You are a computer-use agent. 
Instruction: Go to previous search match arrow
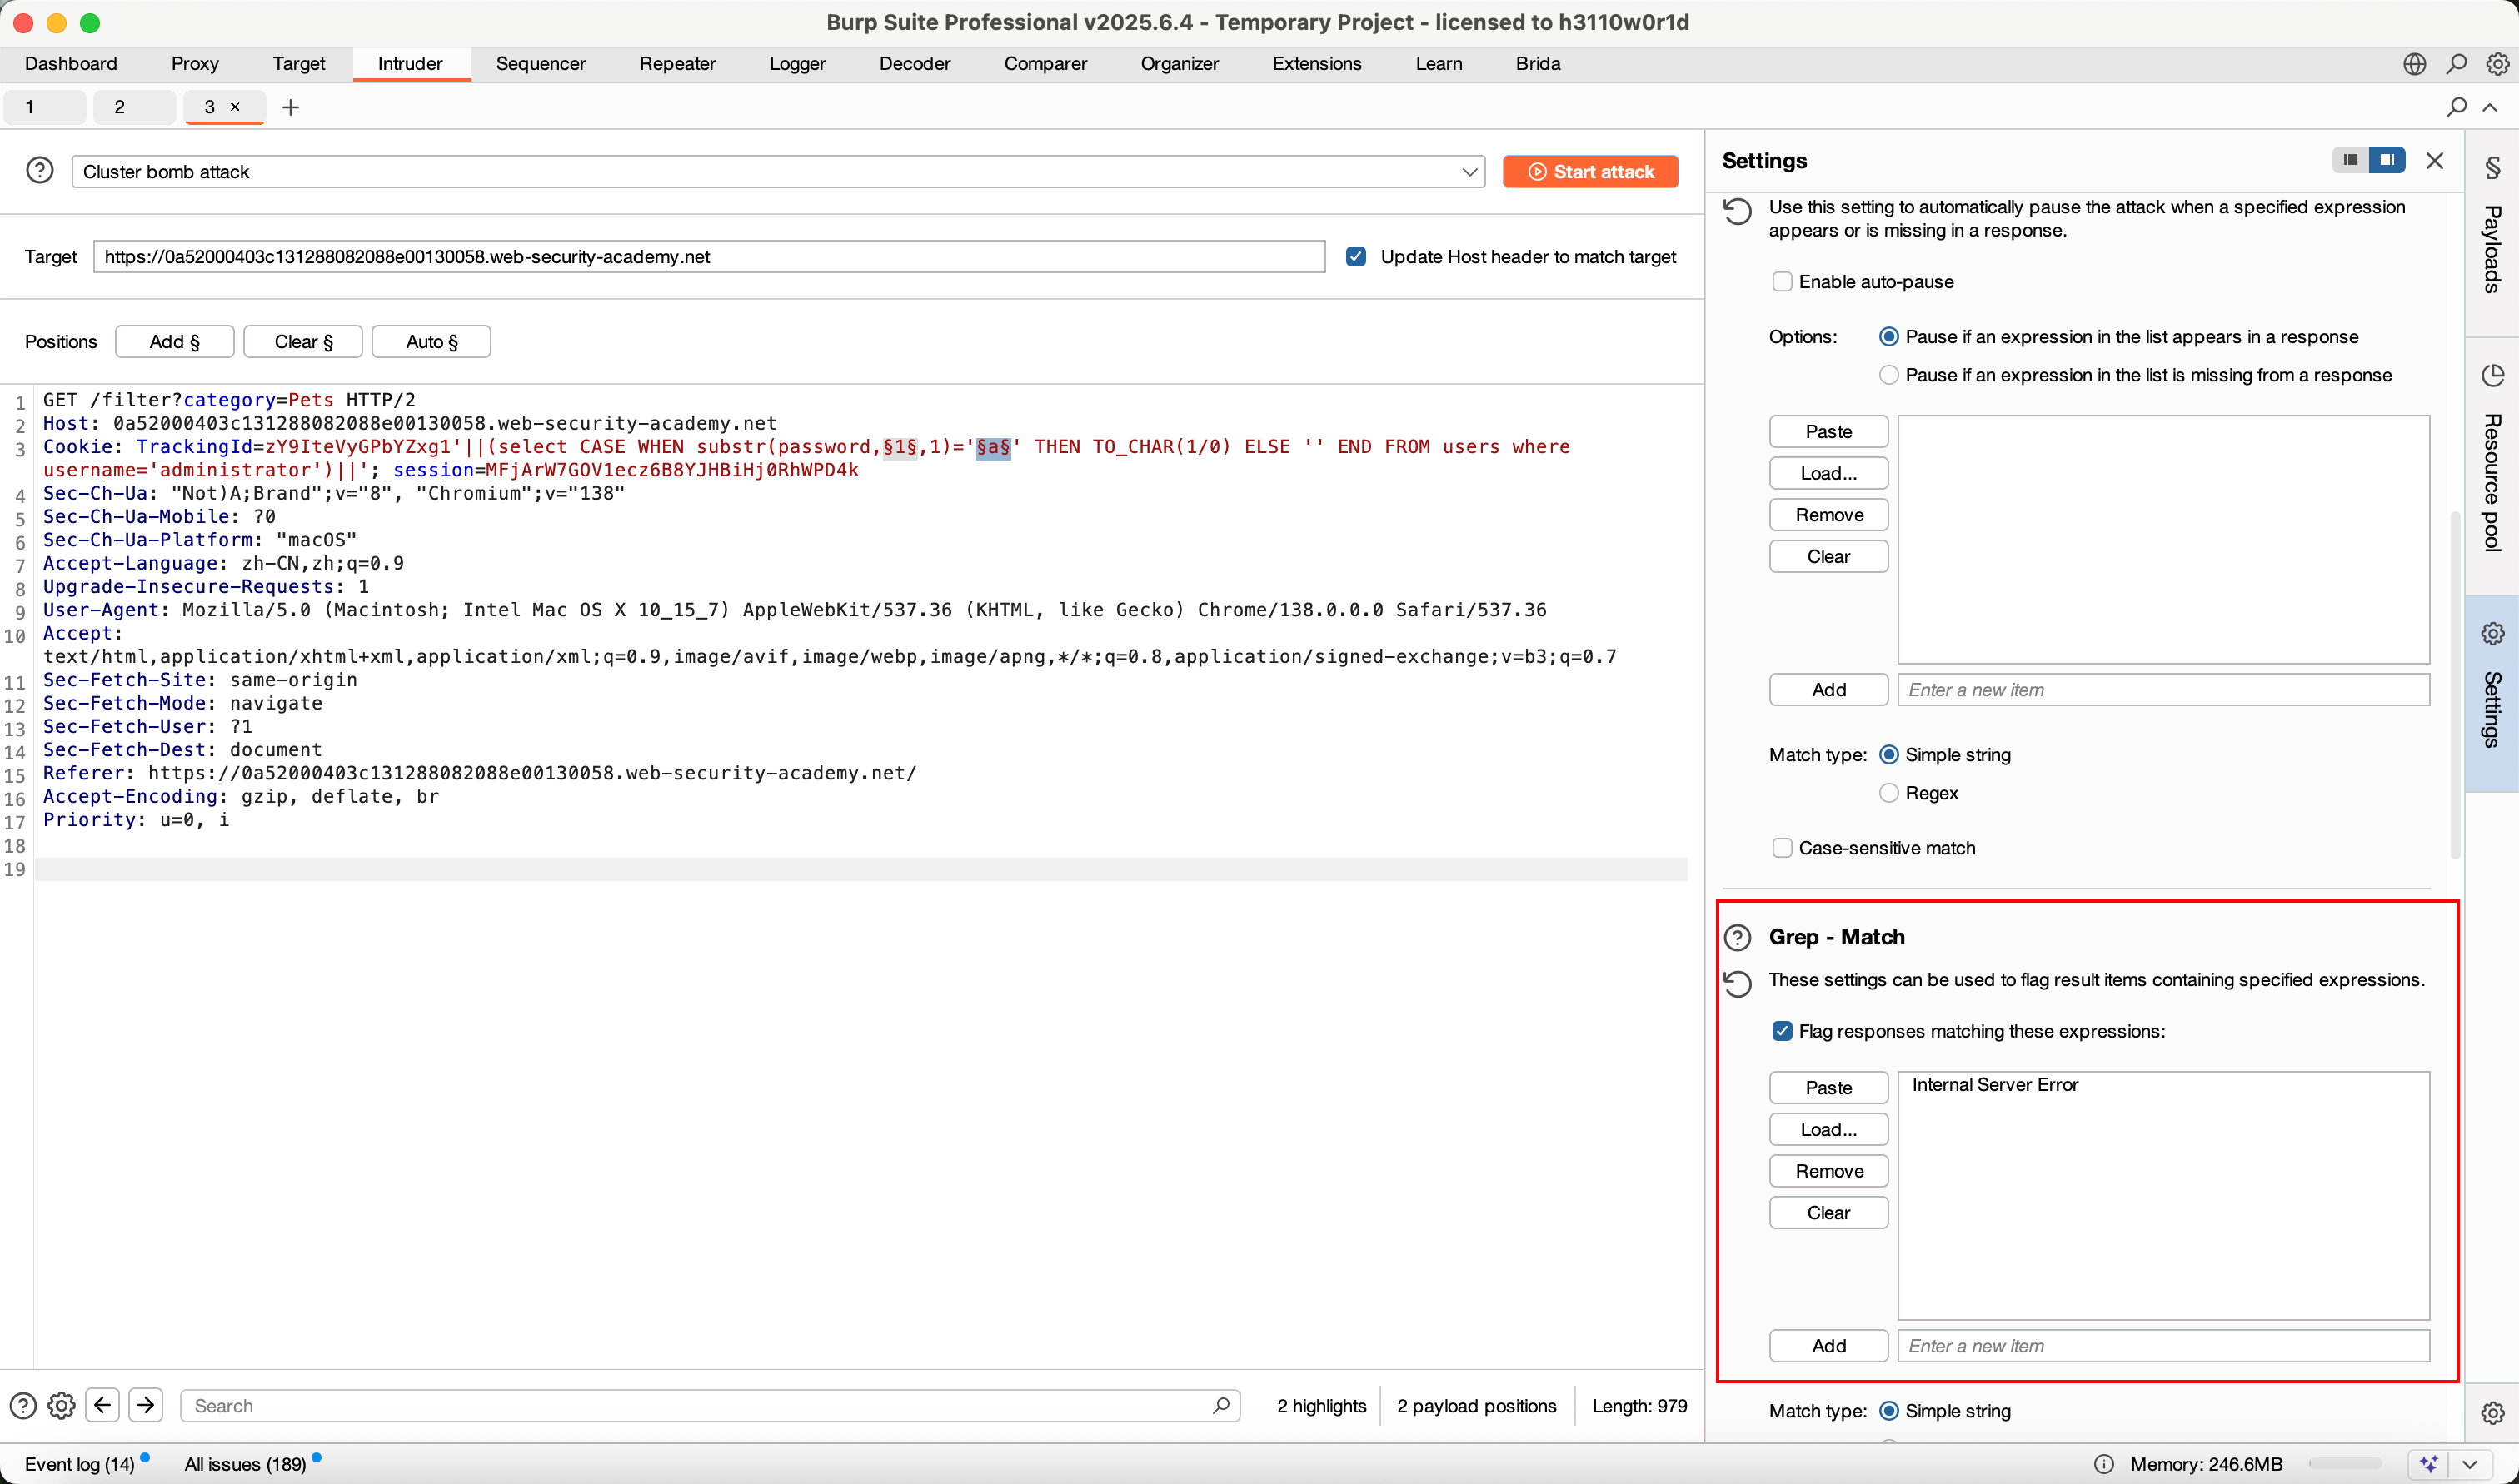pos(103,1406)
